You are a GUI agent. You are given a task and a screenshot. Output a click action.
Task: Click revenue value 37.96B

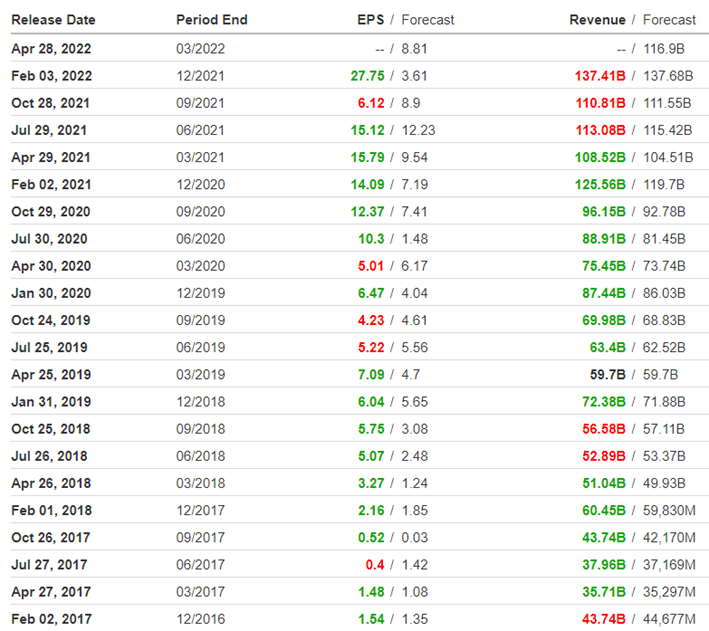[604, 565]
